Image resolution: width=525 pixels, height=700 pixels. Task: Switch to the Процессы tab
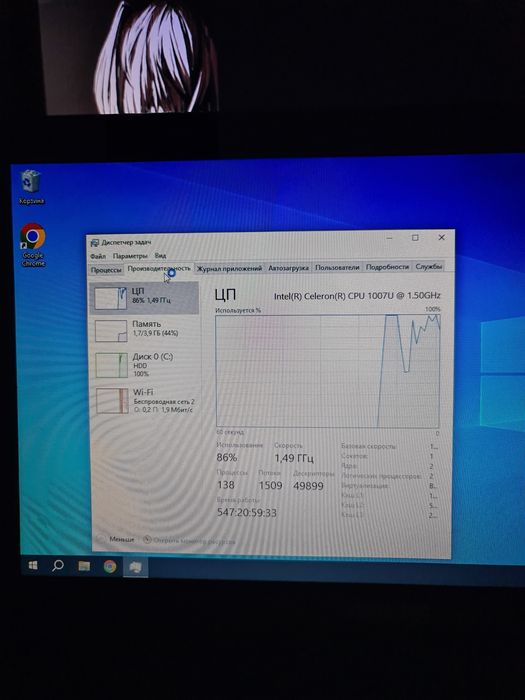click(x=106, y=270)
